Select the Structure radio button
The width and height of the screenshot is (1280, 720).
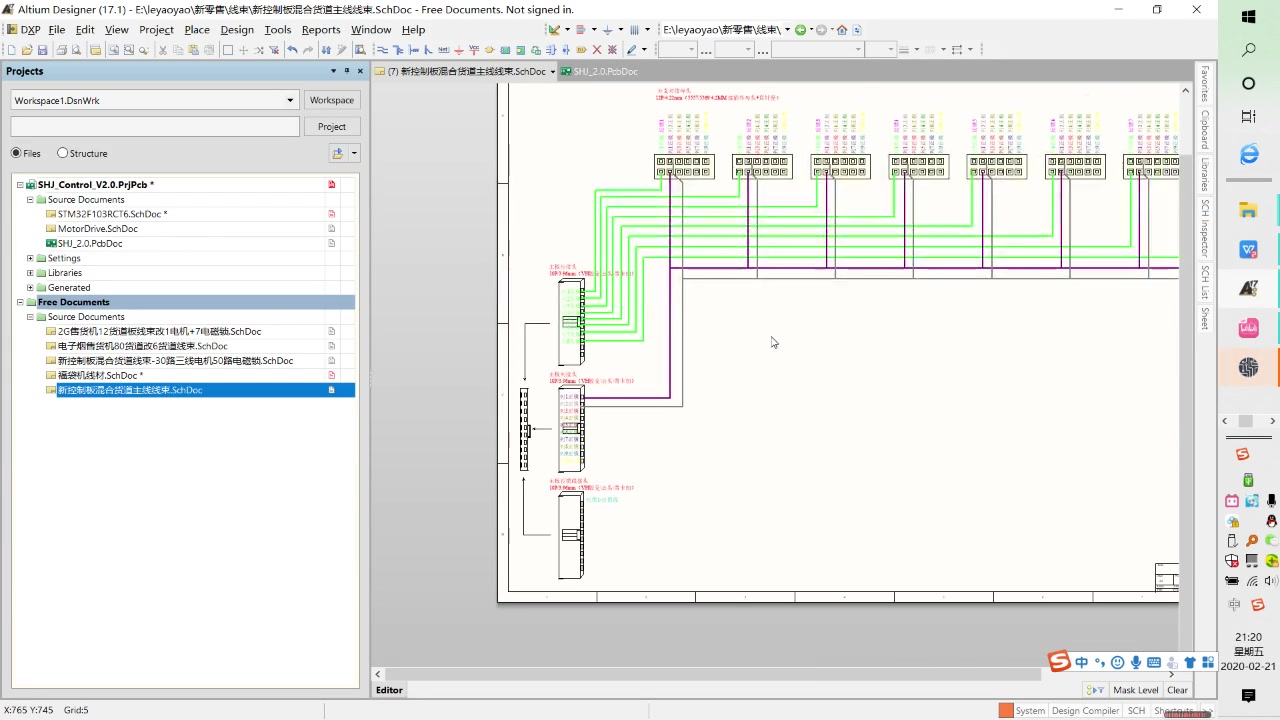point(63,153)
